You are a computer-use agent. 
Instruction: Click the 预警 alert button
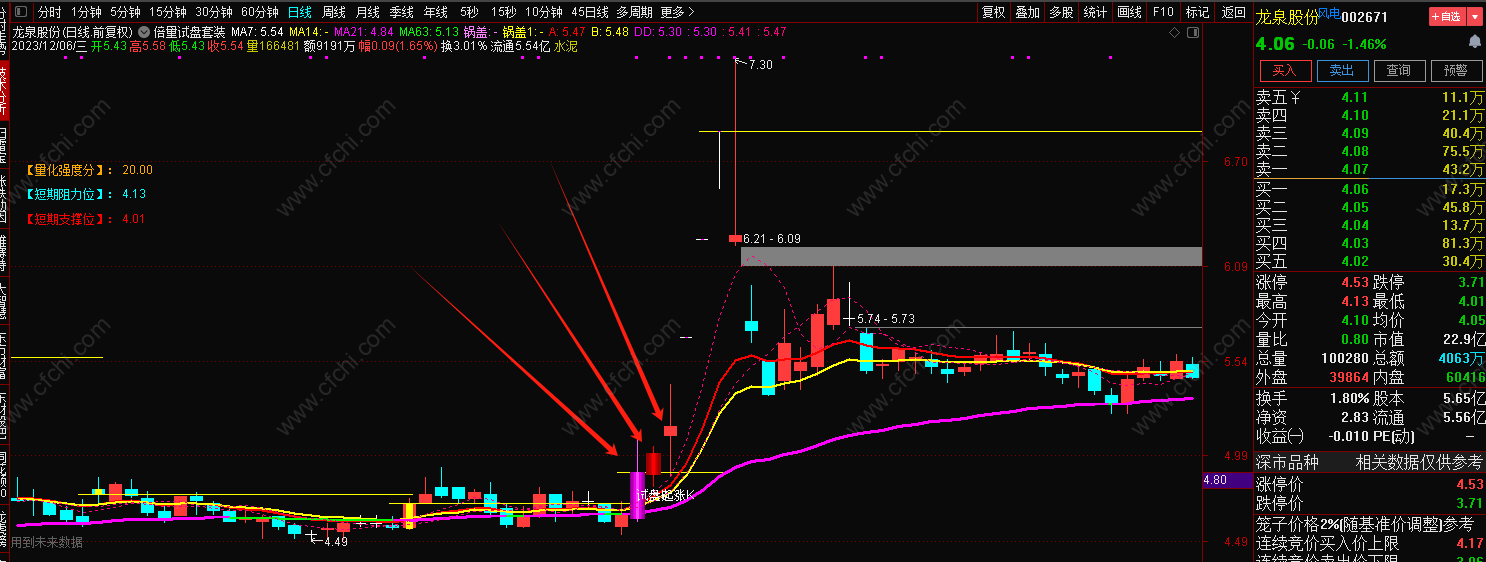tap(1455, 70)
